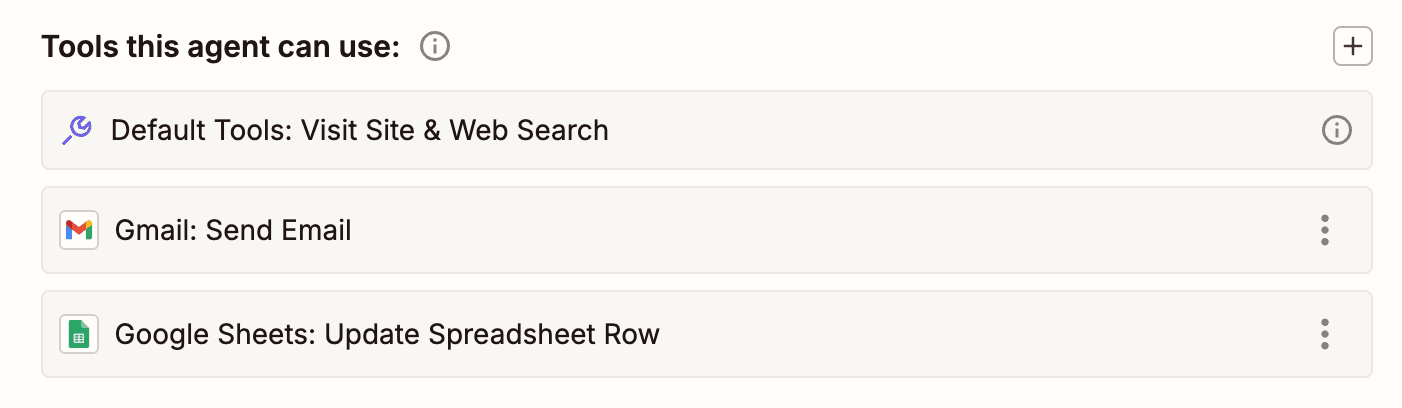The image size is (1402, 408).
Task: Click the Default Tools wrench icon
Action: tap(77, 130)
